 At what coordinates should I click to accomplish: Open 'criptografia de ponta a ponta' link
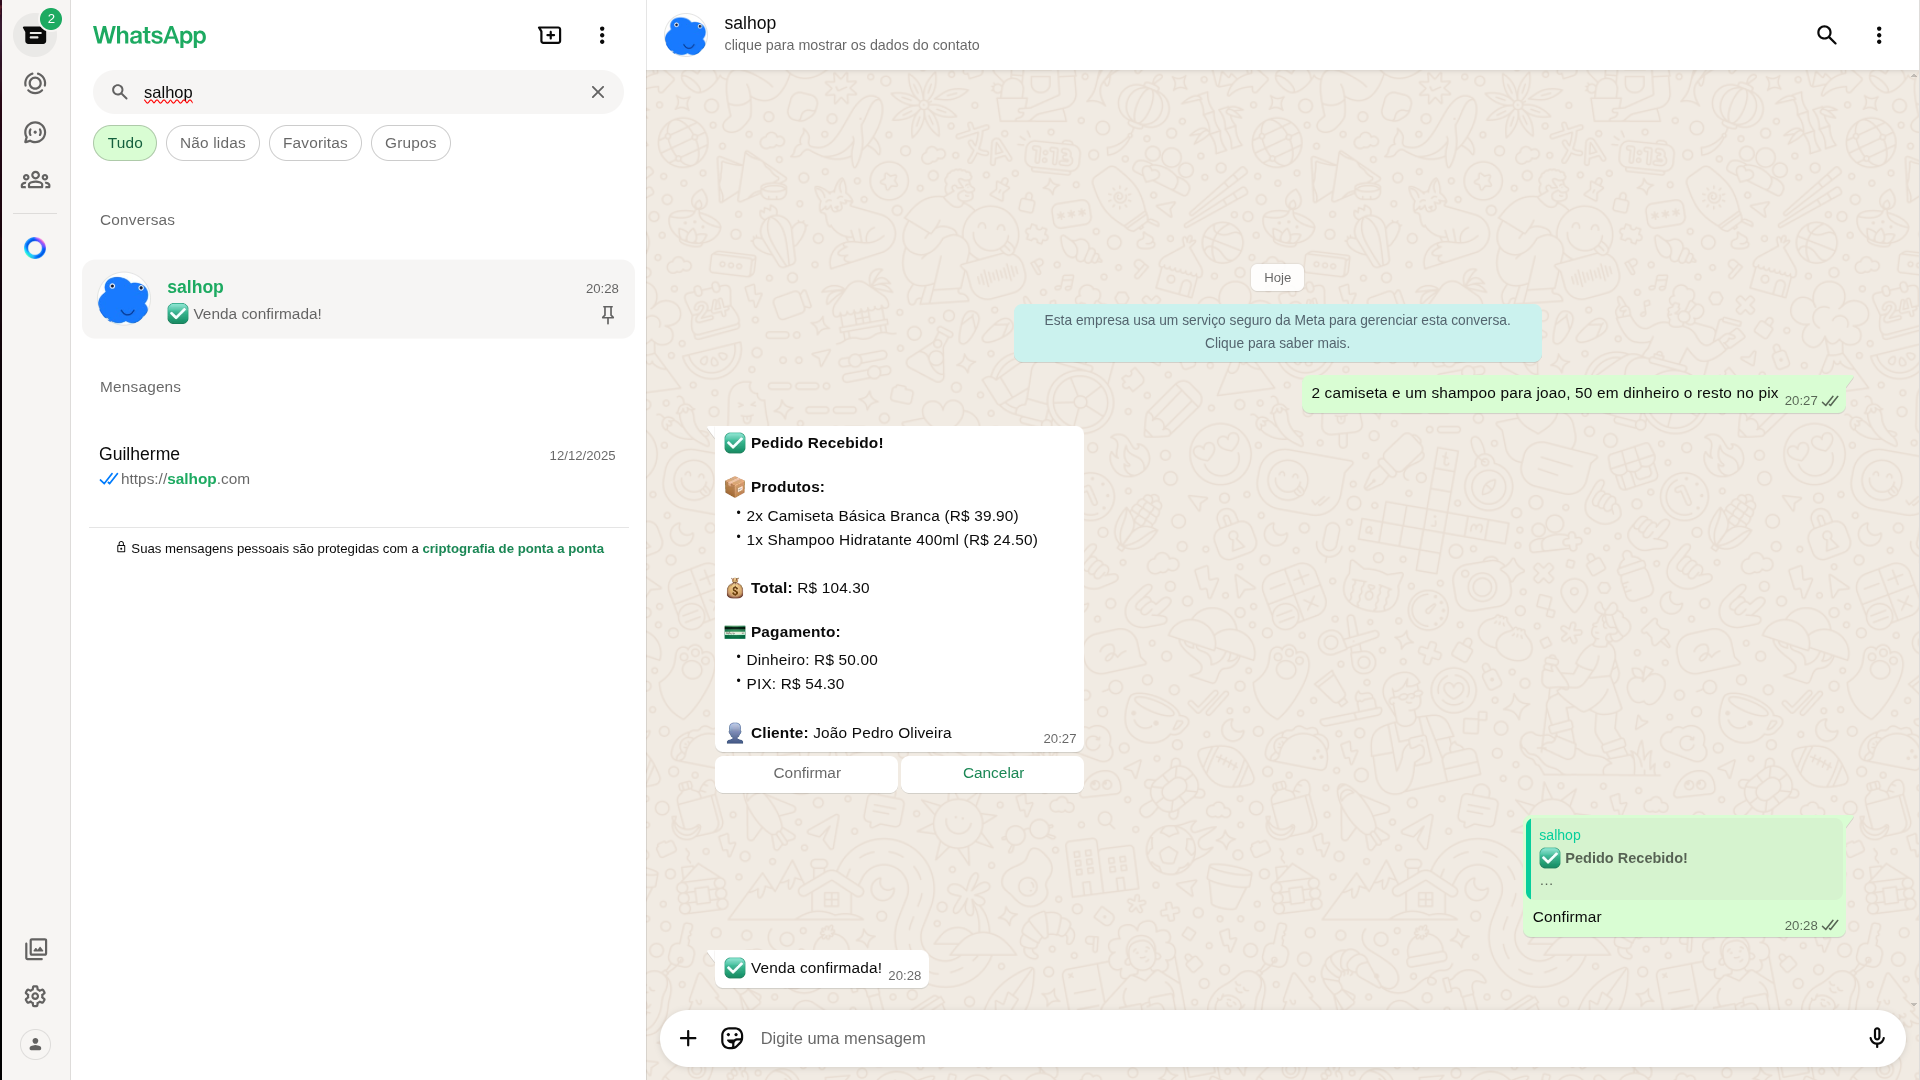pyautogui.click(x=512, y=549)
